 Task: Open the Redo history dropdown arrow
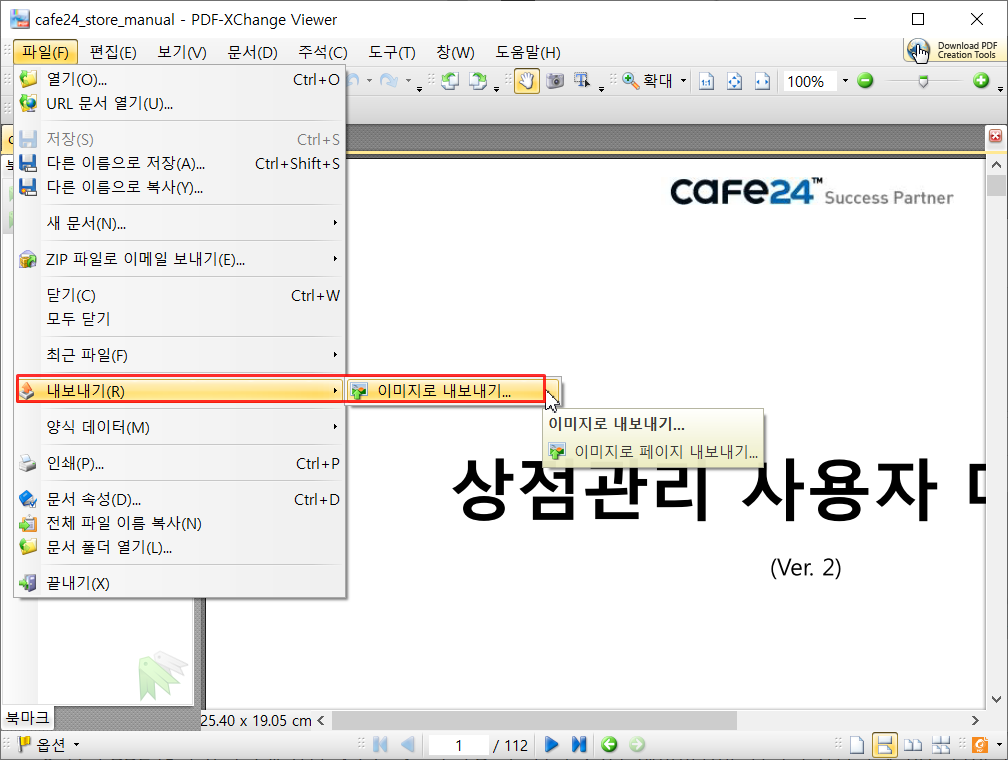pyautogui.click(x=408, y=81)
